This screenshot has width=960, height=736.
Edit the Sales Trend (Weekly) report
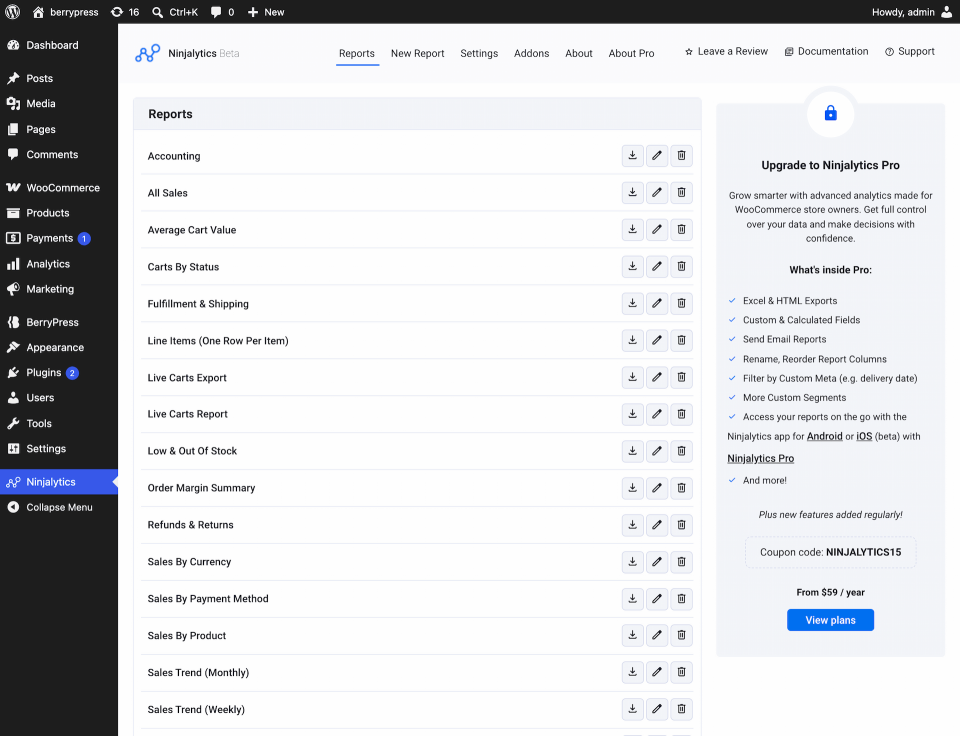pyautogui.click(x=657, y=709)
